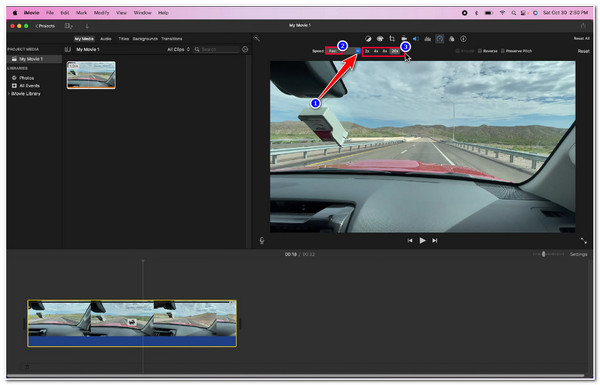Open Spotlight search in menu bar
This screenshot has height=385, width=600.
514,13
